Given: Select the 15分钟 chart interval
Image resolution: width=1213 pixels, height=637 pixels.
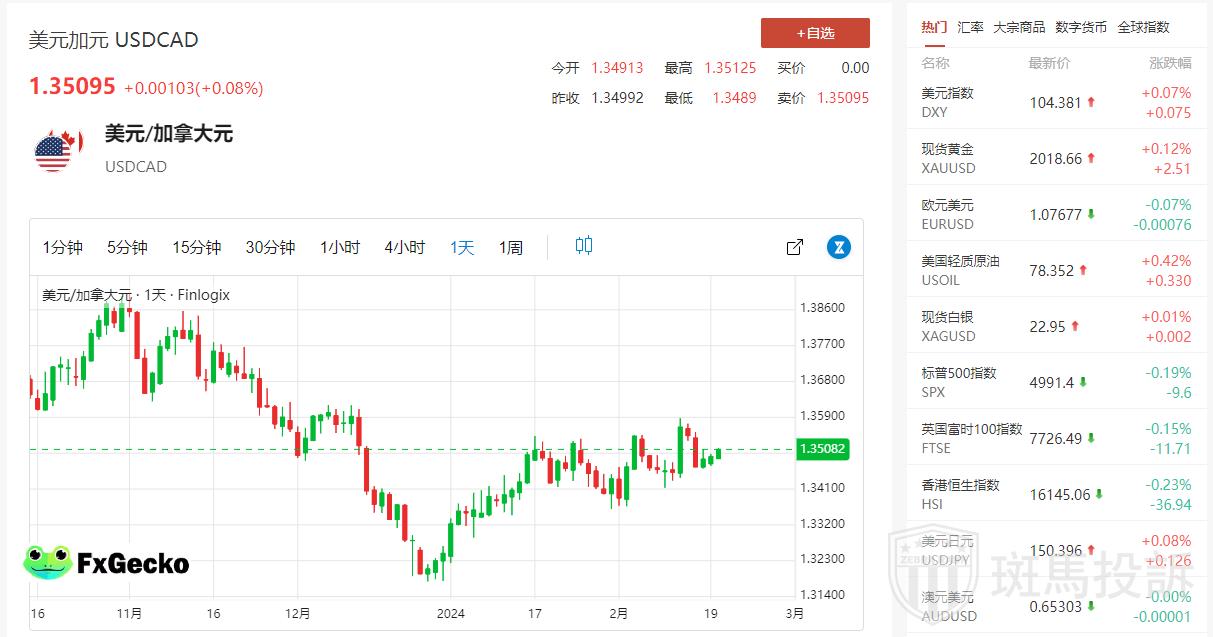Looking at the screenshot, I should (x=196, y=247).
